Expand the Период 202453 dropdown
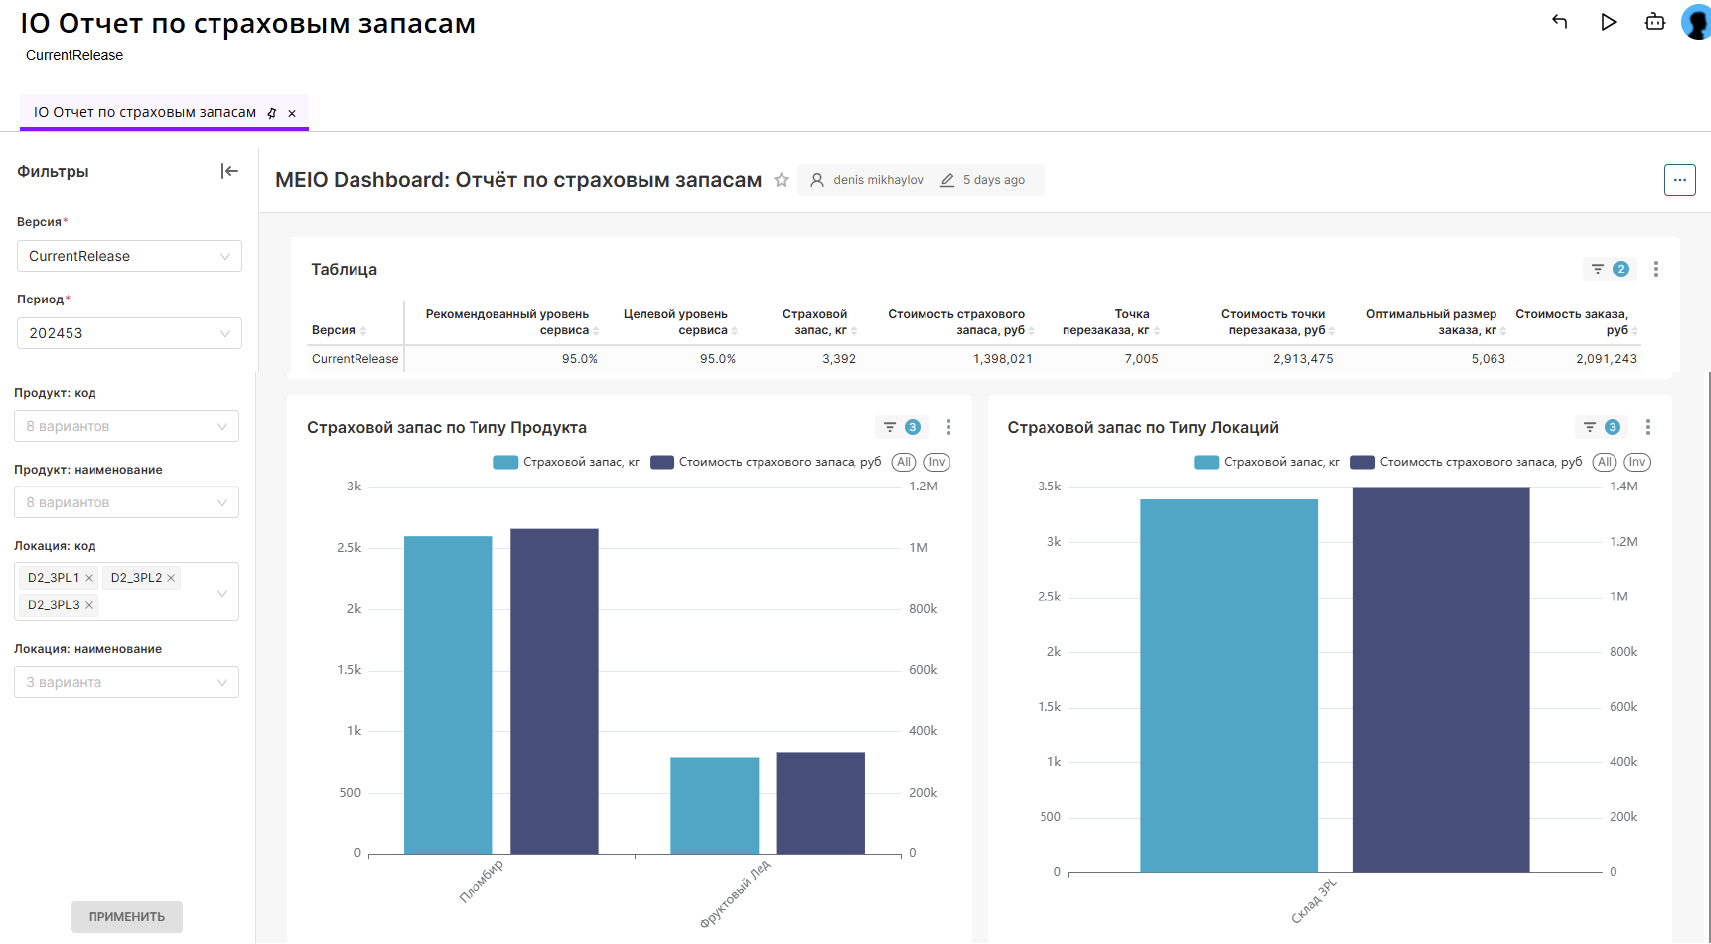The height and width of the screenshot is (944, 1711). point(129,333)
